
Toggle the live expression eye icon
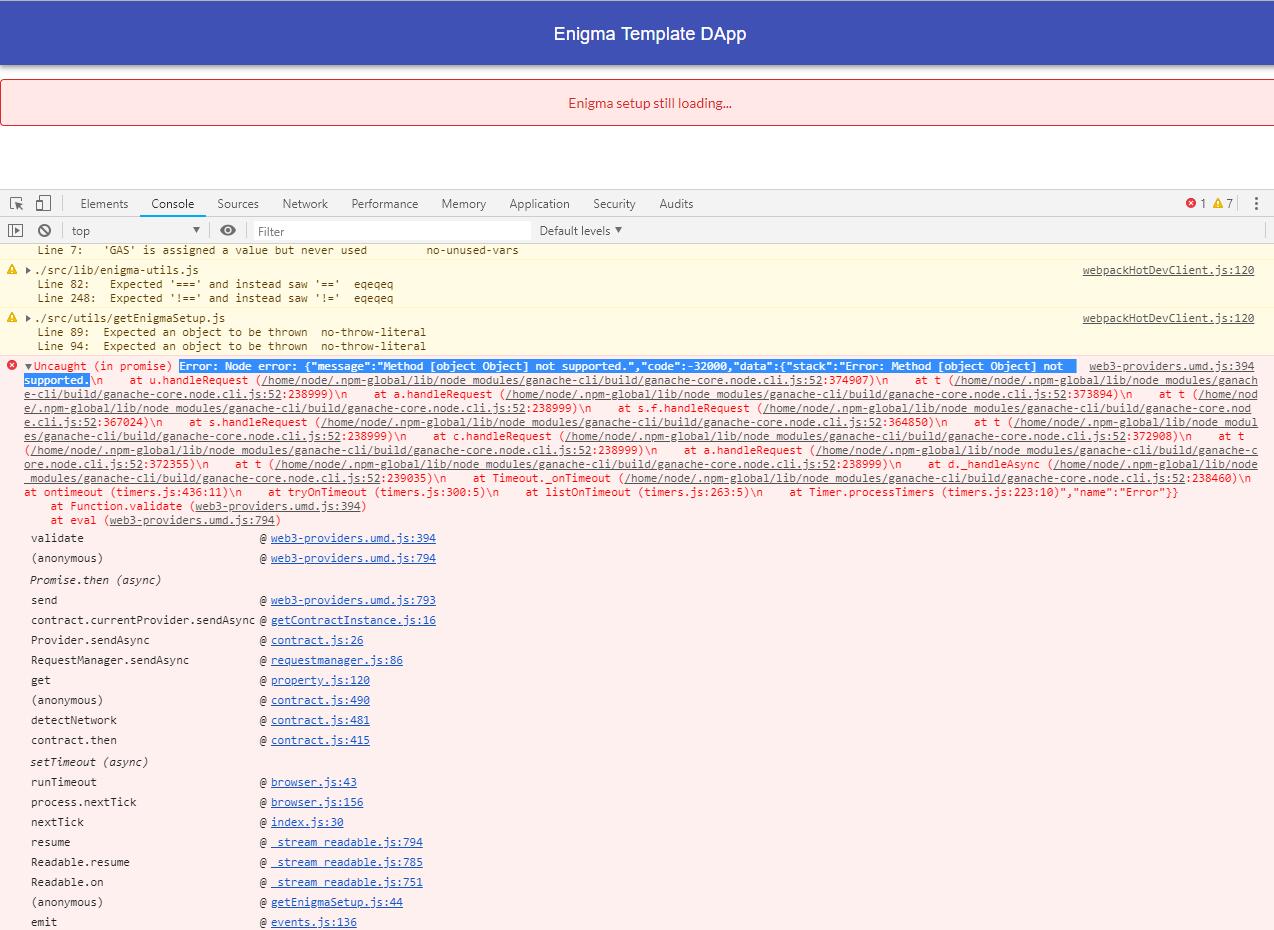pyautogui.click(x=228, y=230)
